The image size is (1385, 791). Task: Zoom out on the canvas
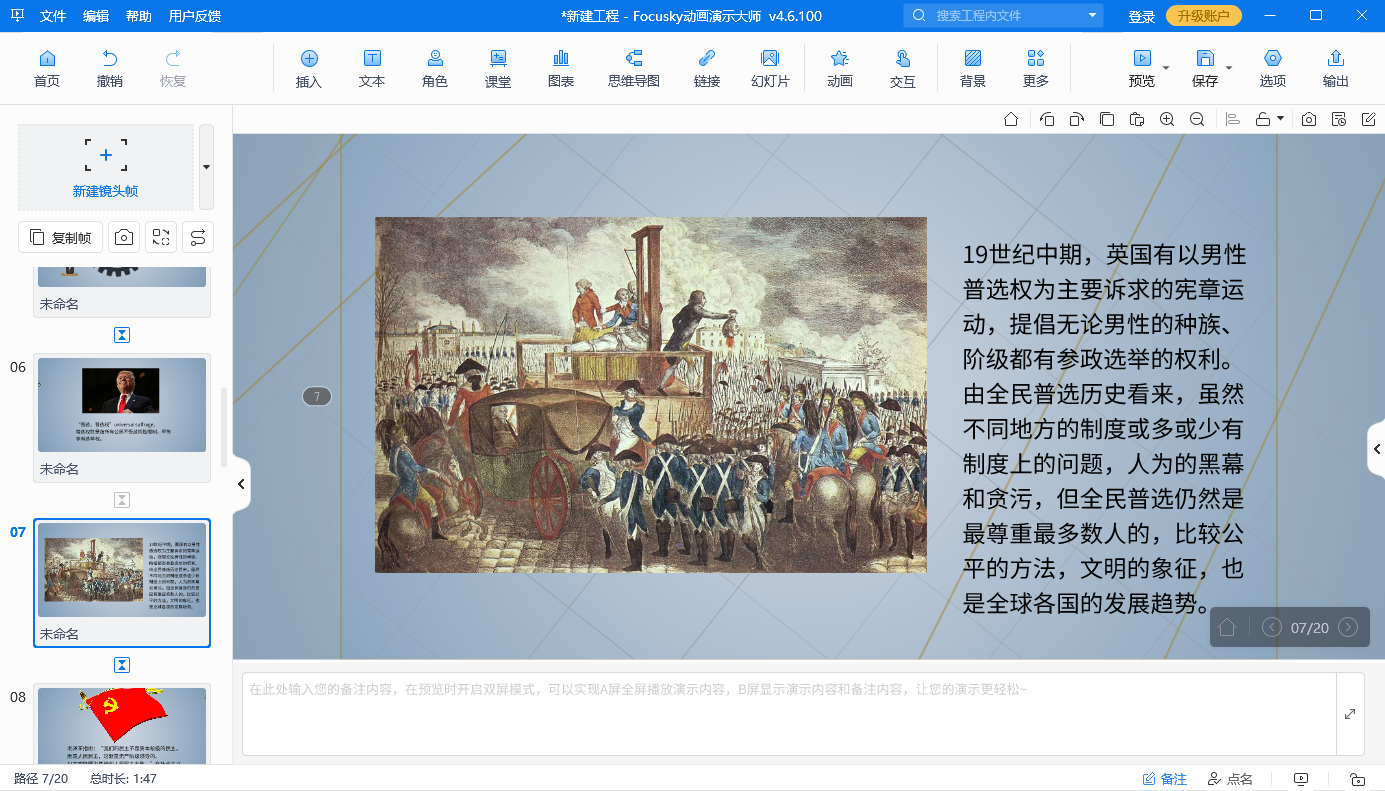1197,120
